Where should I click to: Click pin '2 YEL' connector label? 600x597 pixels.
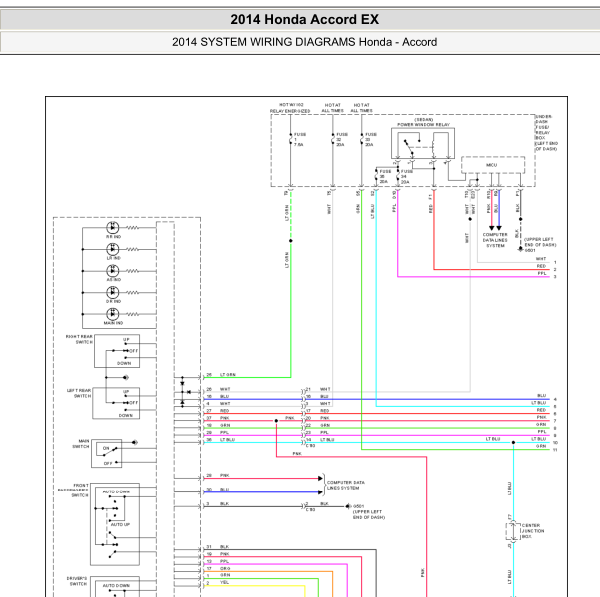[x=218, y=582]
